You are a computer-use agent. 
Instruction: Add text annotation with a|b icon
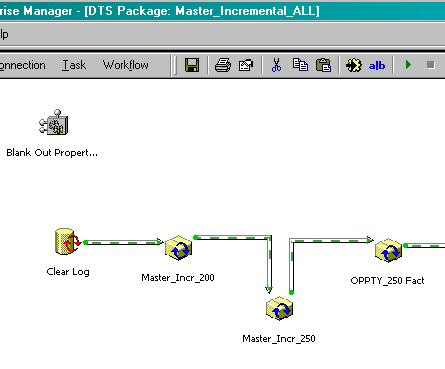[x=377, y=66]
